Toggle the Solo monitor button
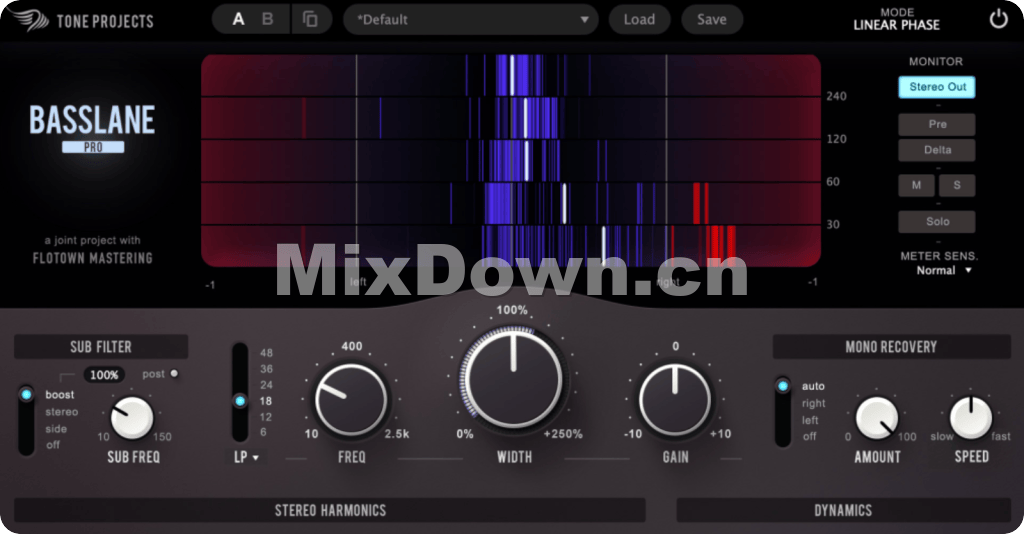 937,222
